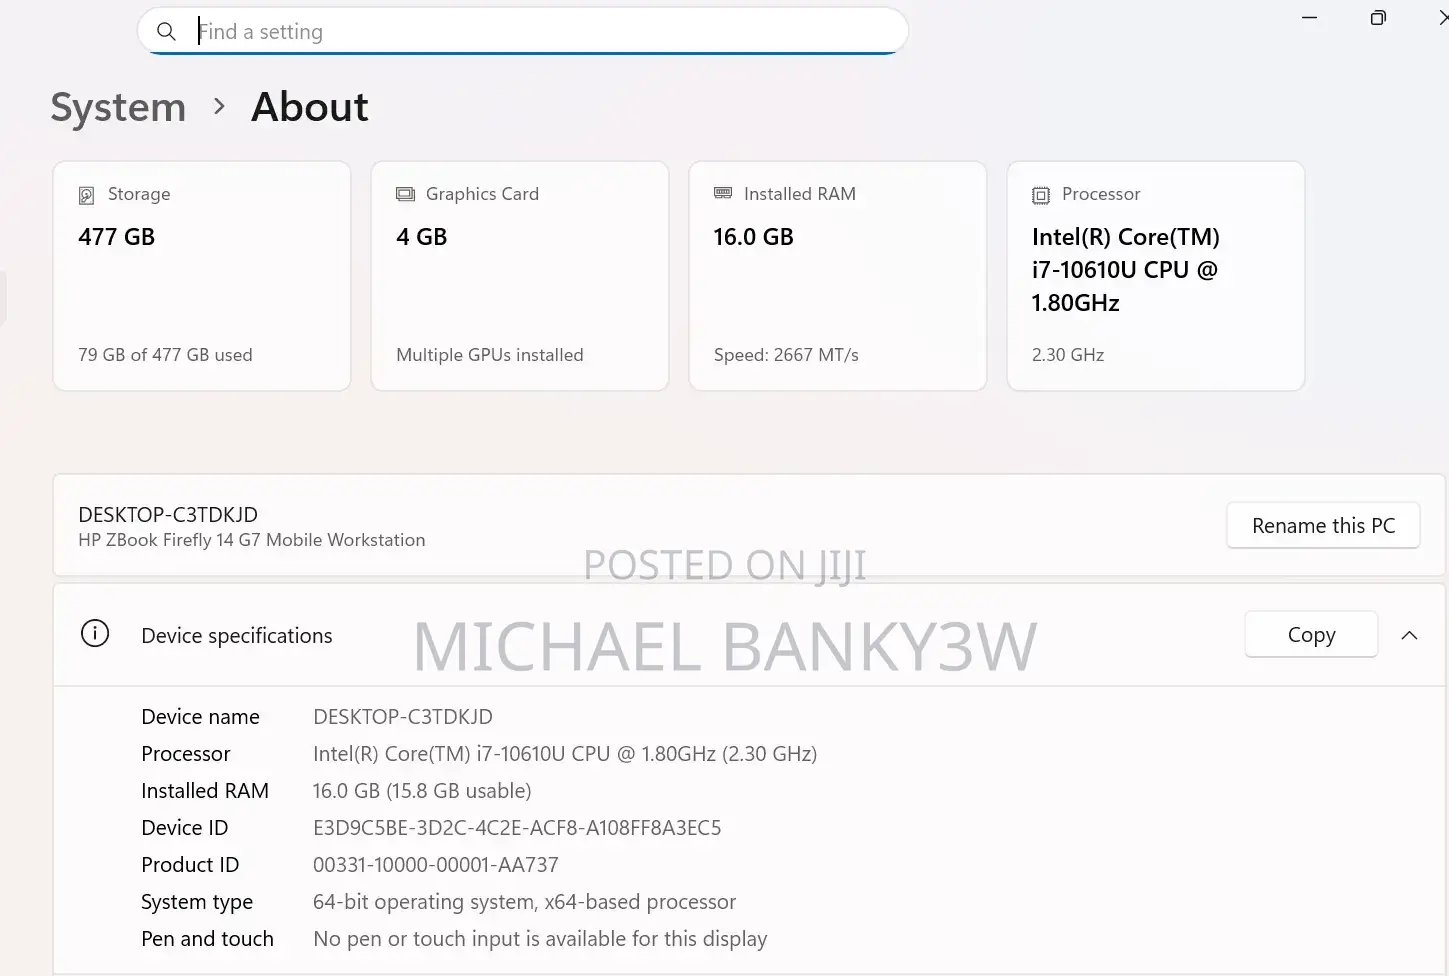The image size is (1449, 976).
Task: Click the Processor chip icon
Action: (x=1041, y=195)
